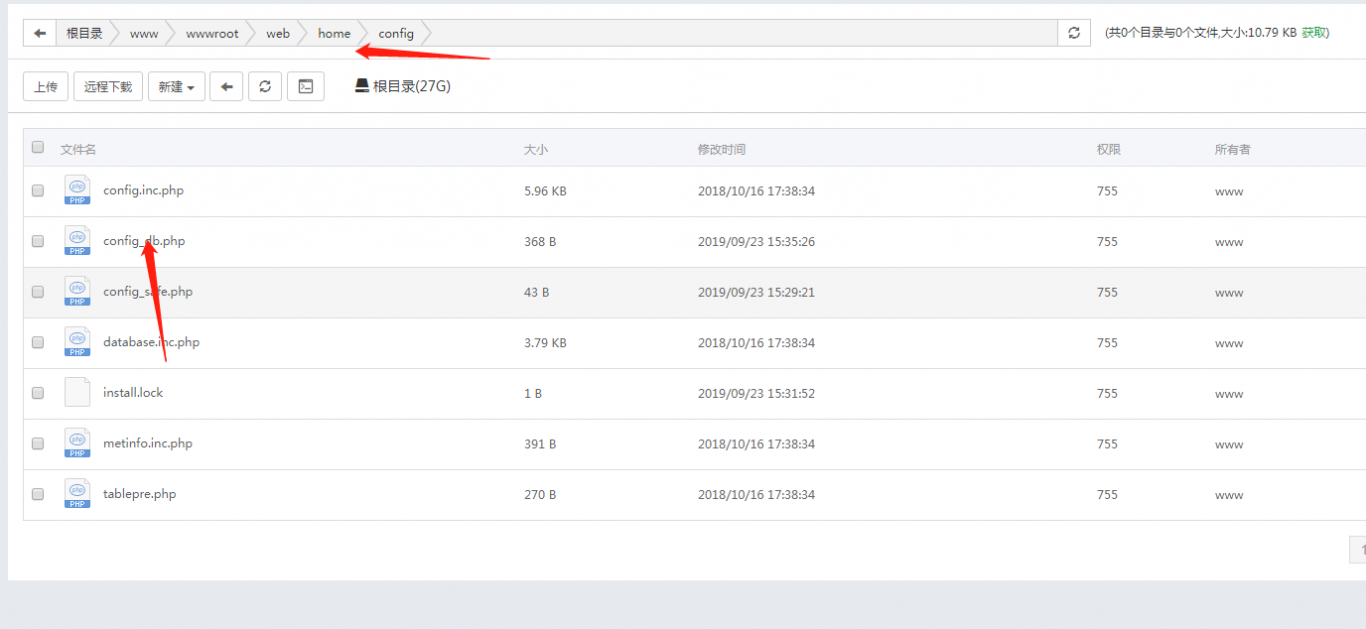This screenshot has height=629, width=1366.
Task: Navigate to wwwroot in breadcrumb path
Action: 212,33
